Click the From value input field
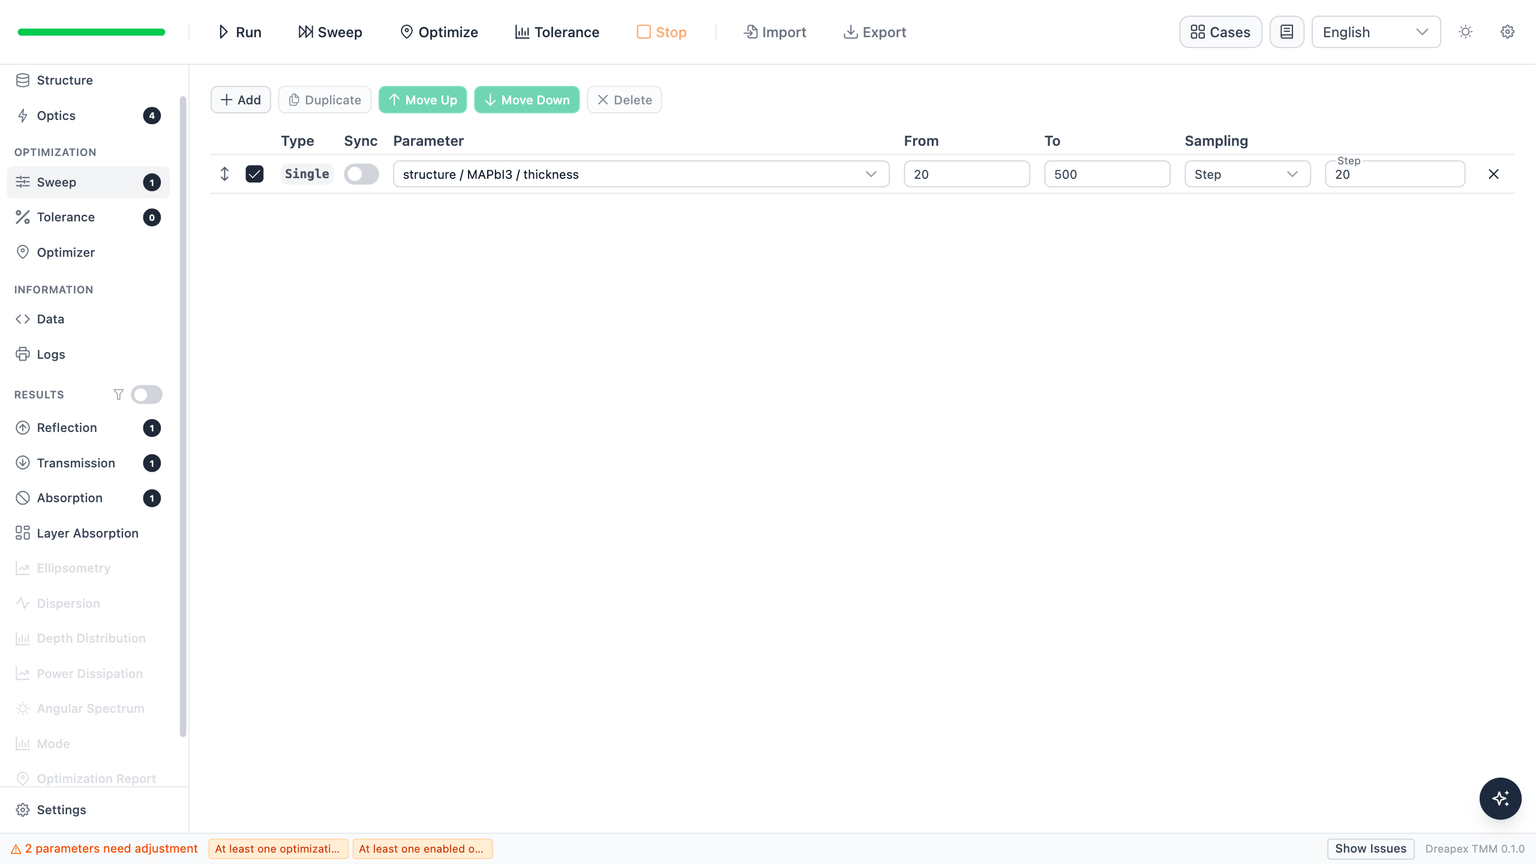The height and width of the screenshot is (864, 1536). click(967, 174)
